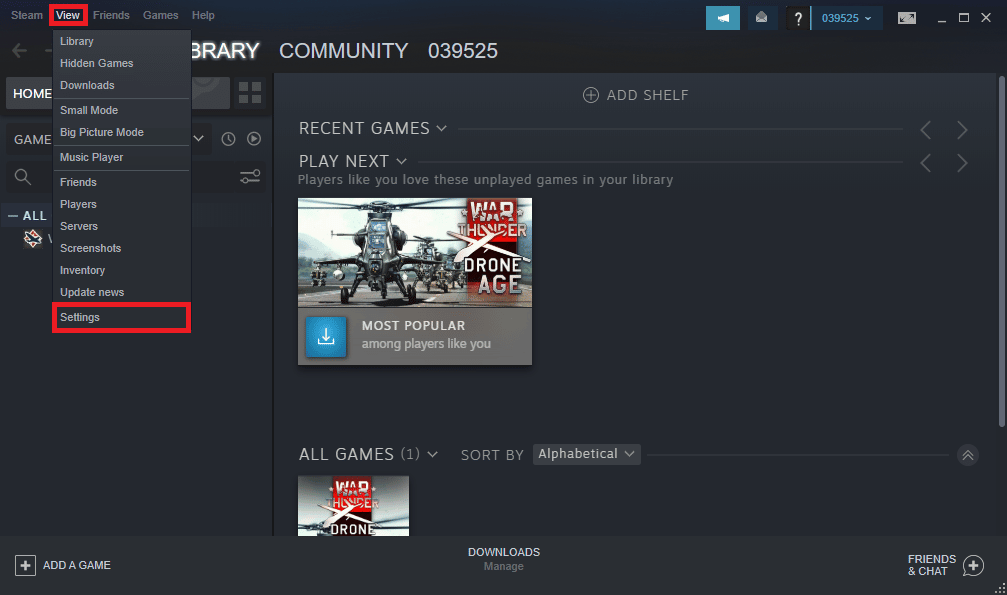Open the 039525 account dropdown
1007x595 pixels.
(846, 18)
